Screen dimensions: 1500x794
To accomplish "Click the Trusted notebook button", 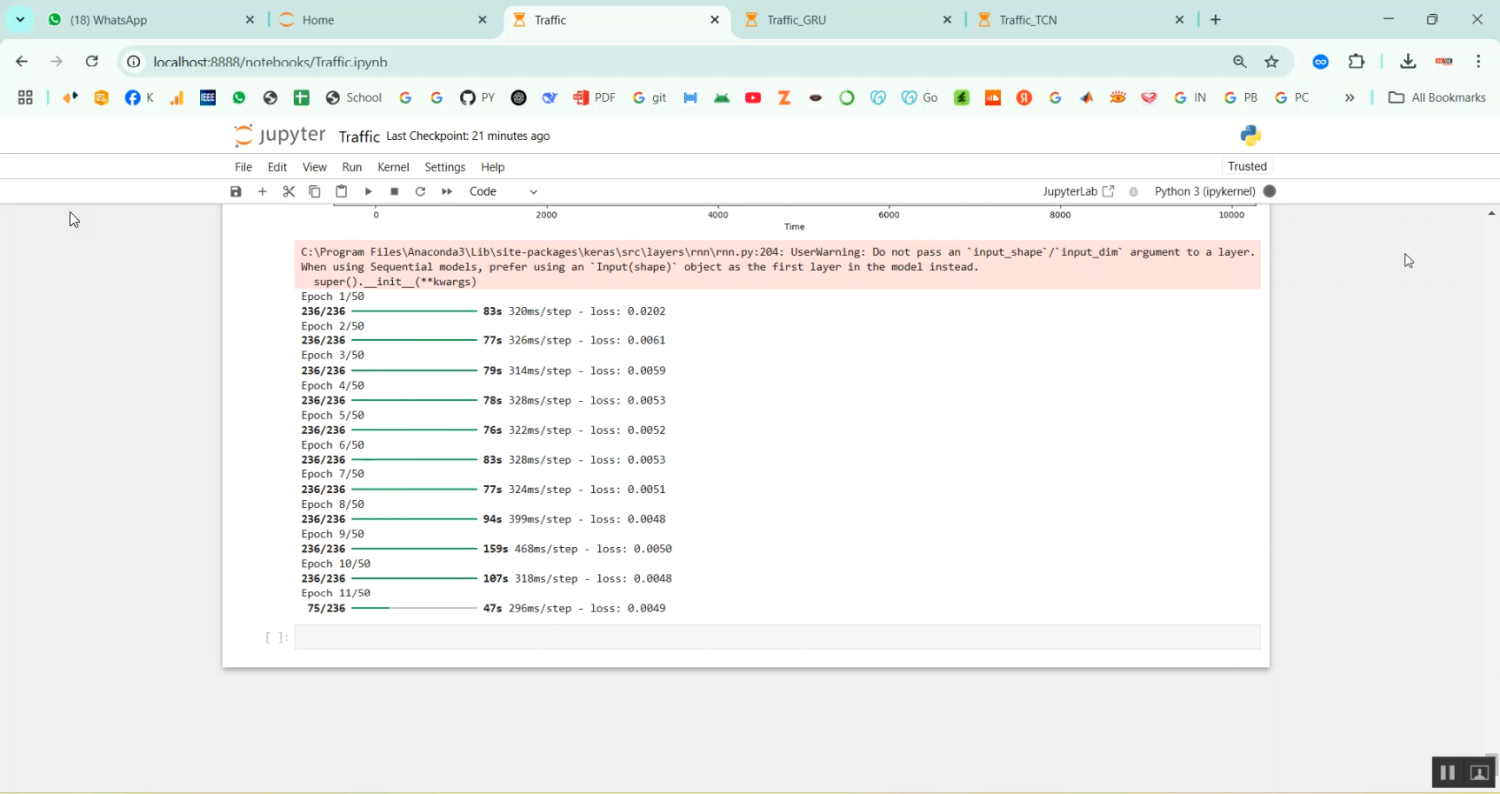I will (x=1247, y=166).
